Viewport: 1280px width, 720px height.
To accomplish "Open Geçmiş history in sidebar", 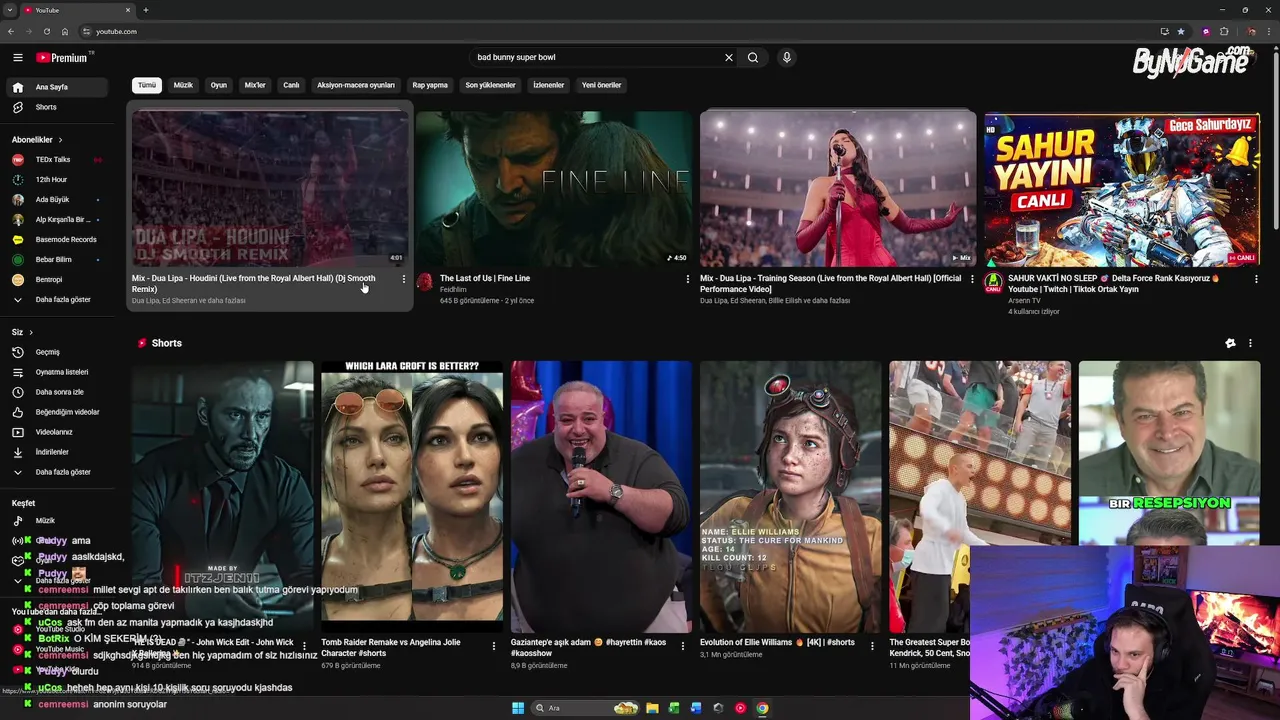I will [x=56, y=352].
